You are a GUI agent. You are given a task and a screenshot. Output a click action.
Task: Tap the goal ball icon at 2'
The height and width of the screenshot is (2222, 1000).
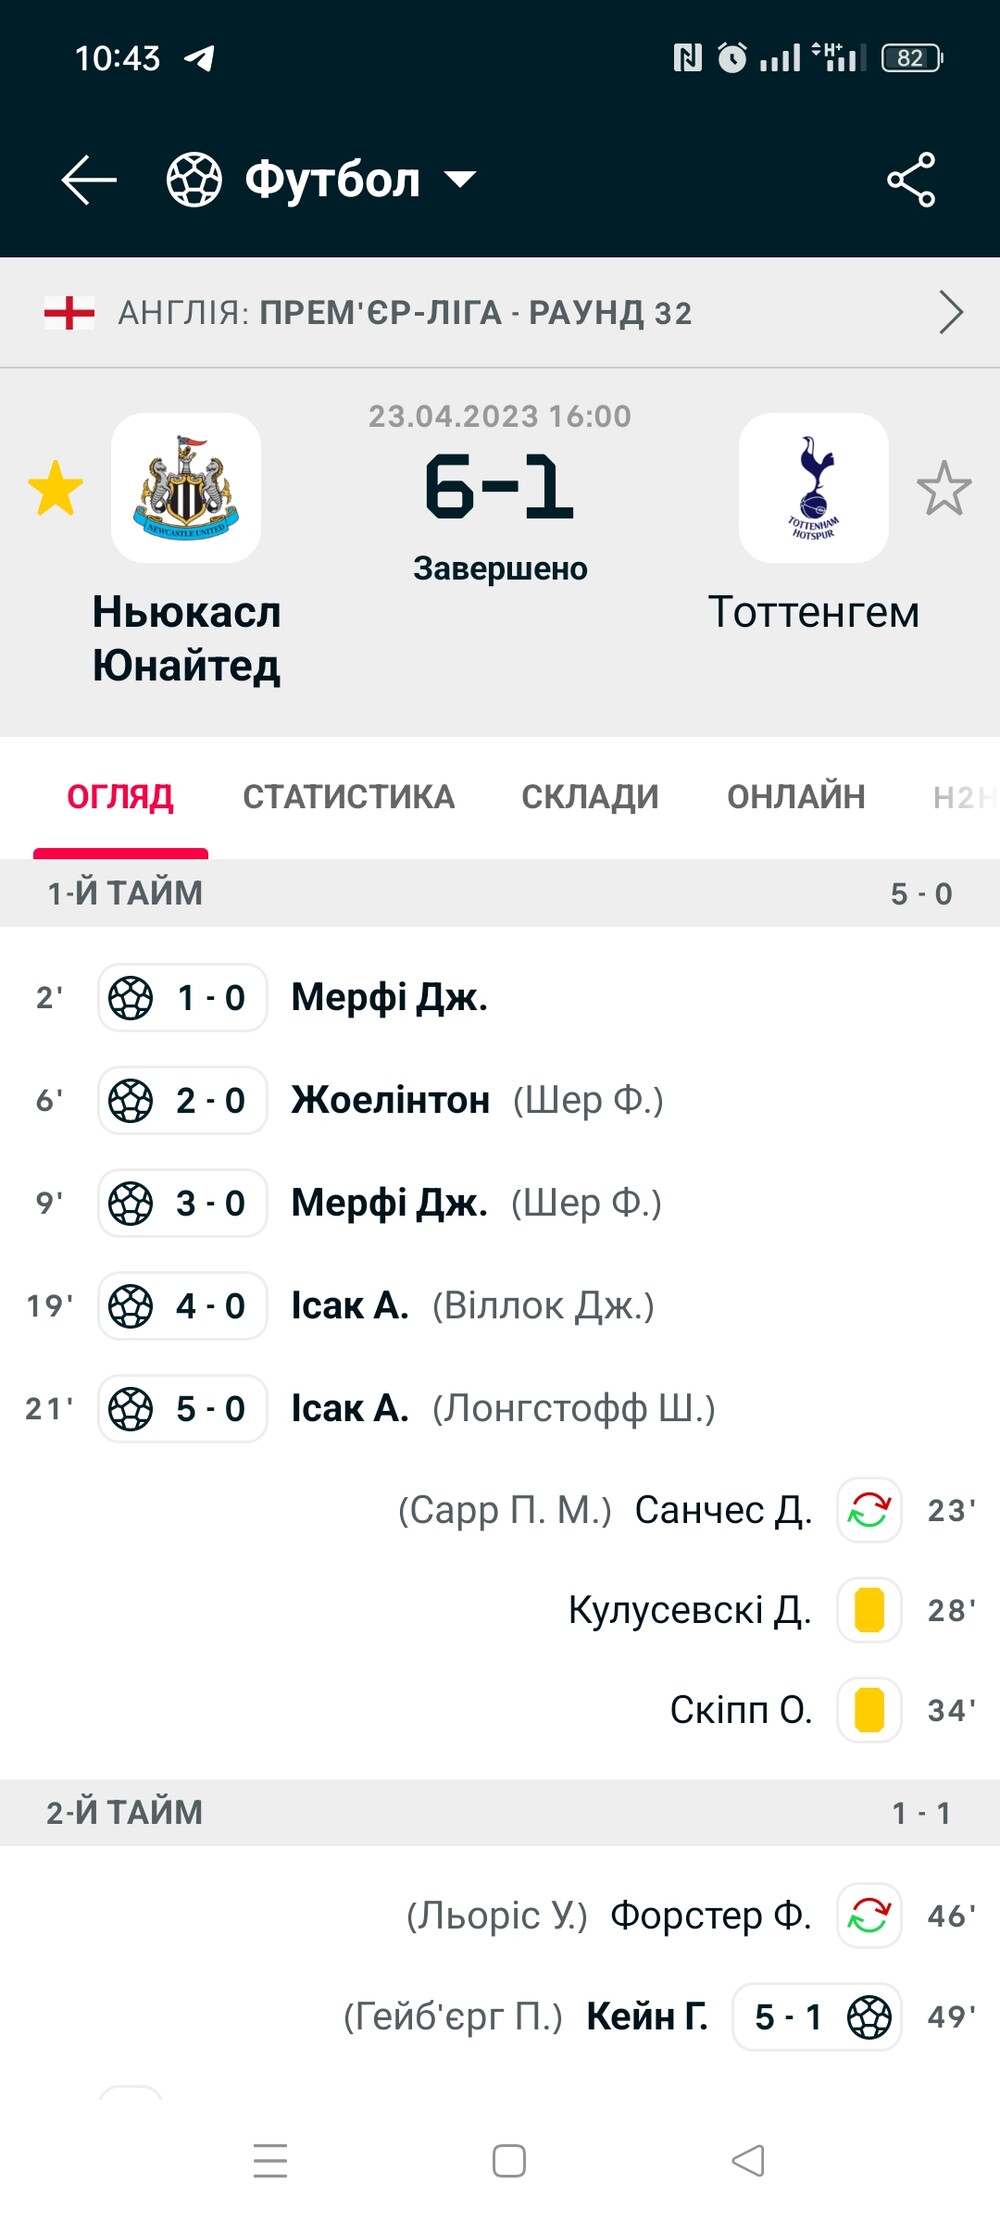point(131,997)
